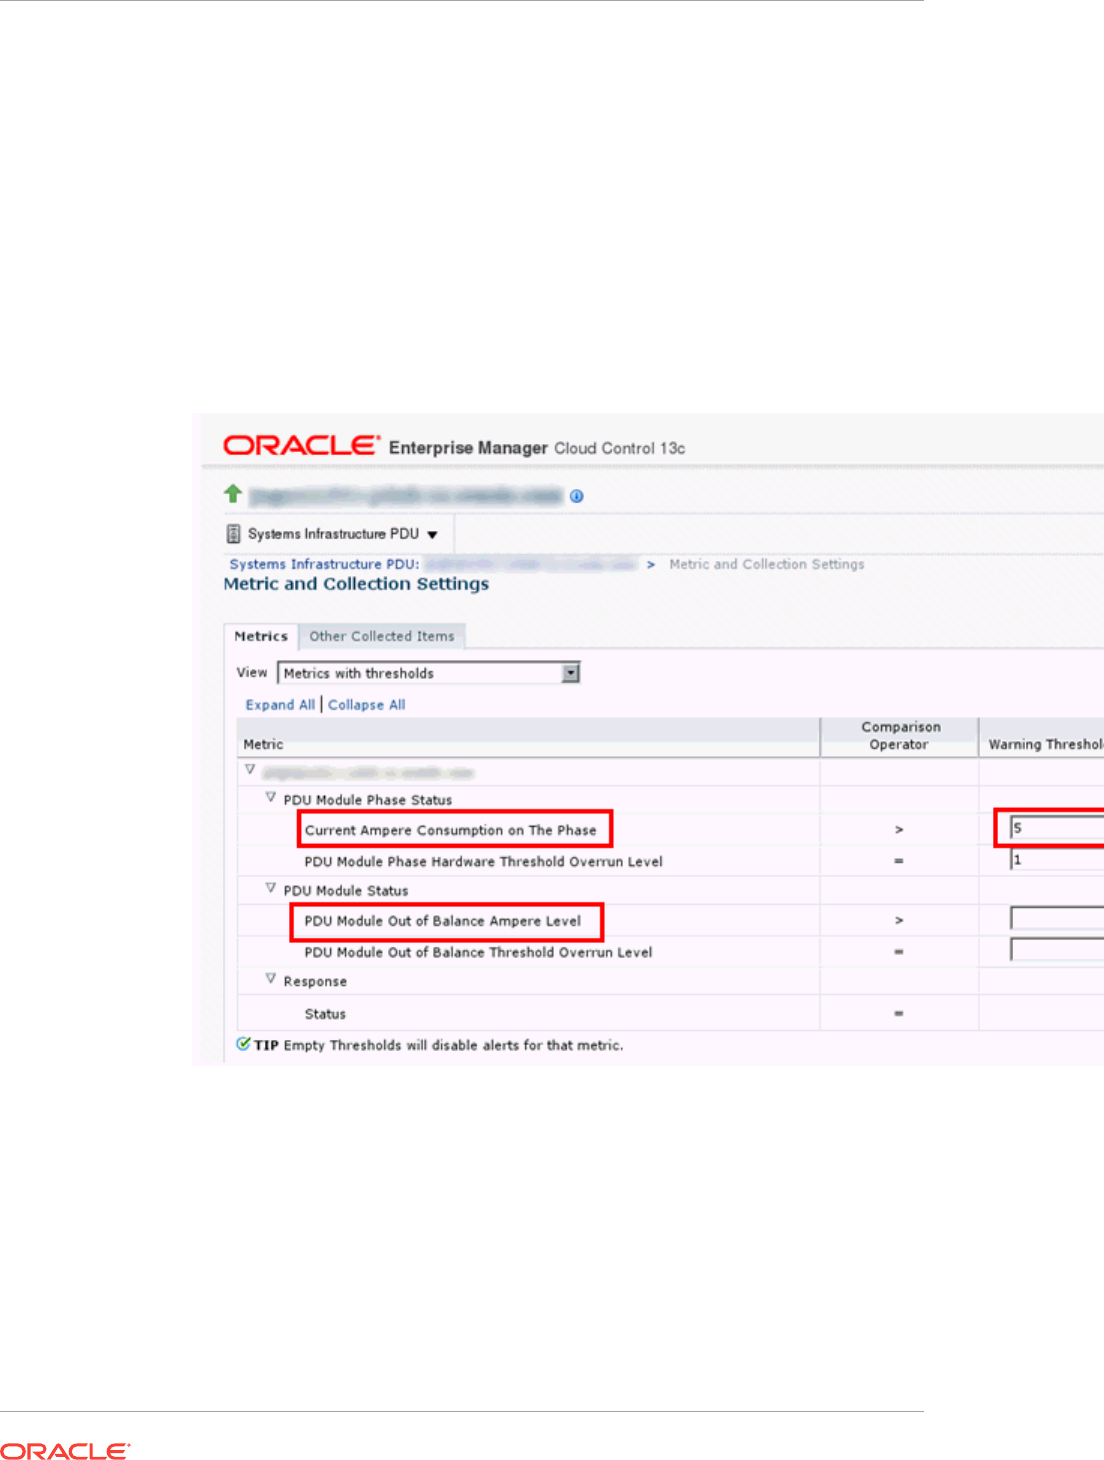Click warning threshold field for Out of Balance Ampere
The image size is (1104, 1460).
point(1057,918)
